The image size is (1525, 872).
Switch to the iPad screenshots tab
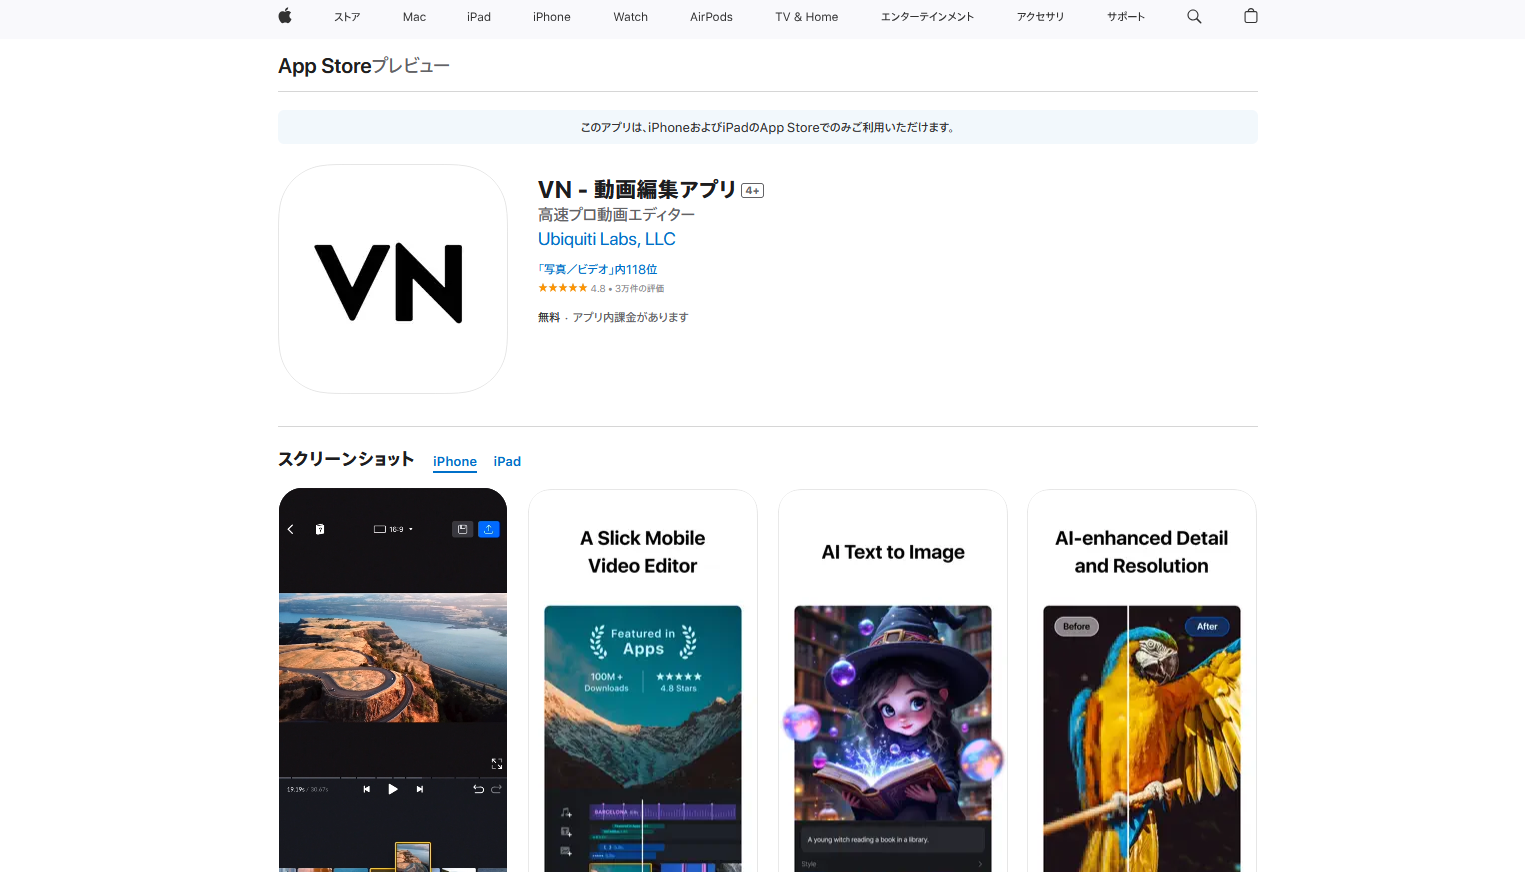(x=507, y=461)
